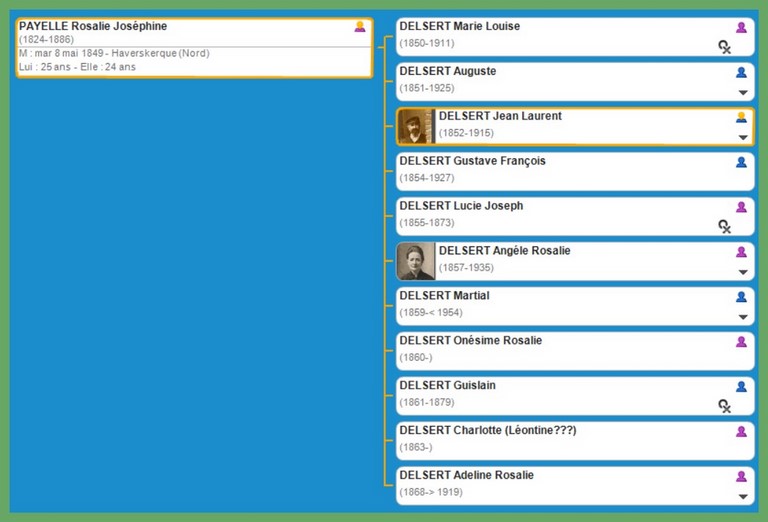Viewport: 768px width, 522px height.
Task: Expand the dropdown arrow on DELSERT Auguste
Action: click(x=742, y=92)
